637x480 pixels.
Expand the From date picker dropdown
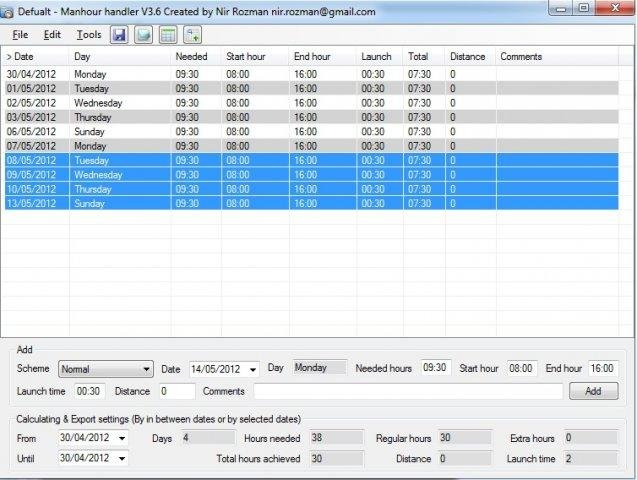point(122,438)
